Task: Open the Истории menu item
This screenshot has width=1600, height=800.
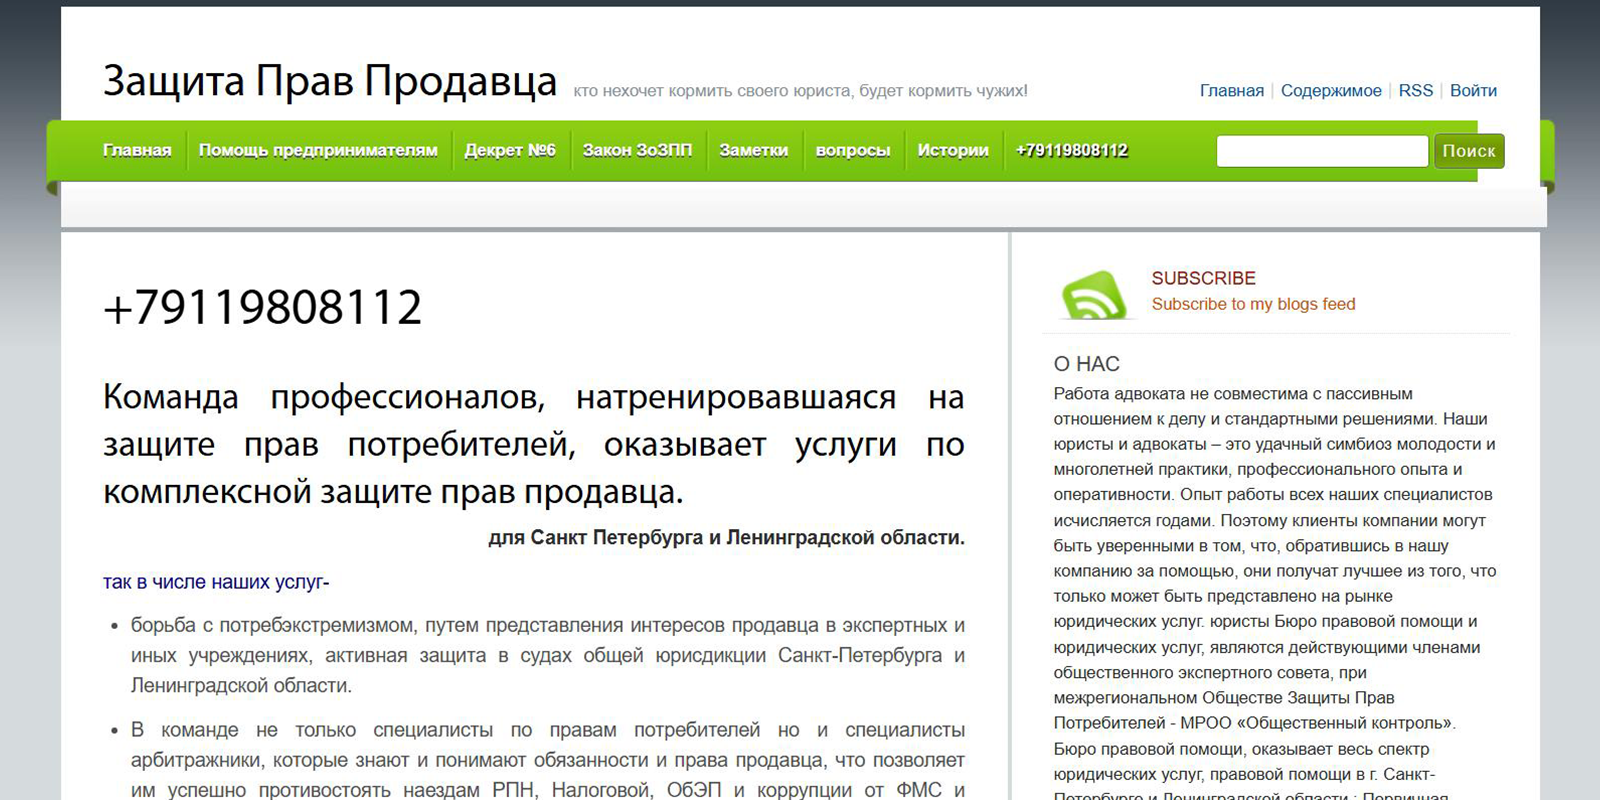Action: [952, 151]
